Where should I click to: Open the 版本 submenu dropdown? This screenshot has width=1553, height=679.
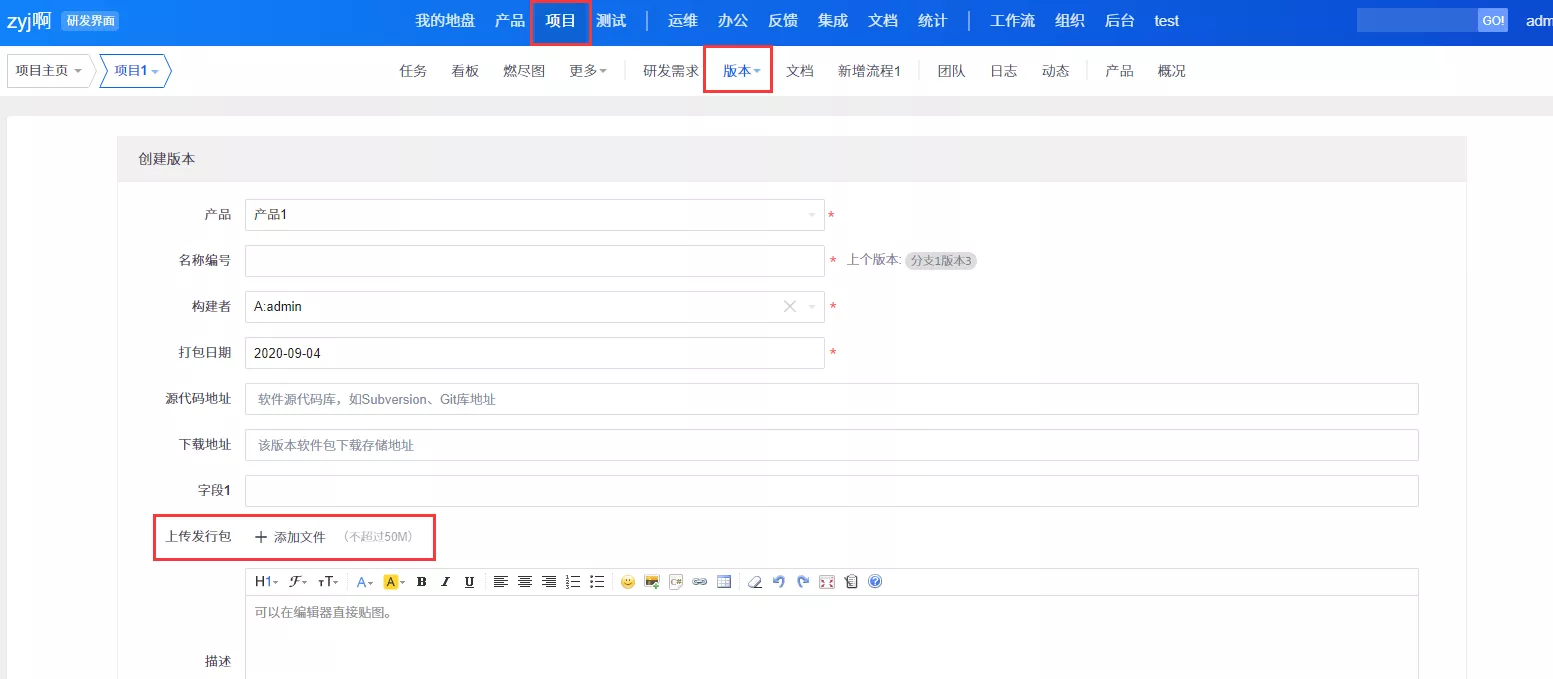pos(742,71)
